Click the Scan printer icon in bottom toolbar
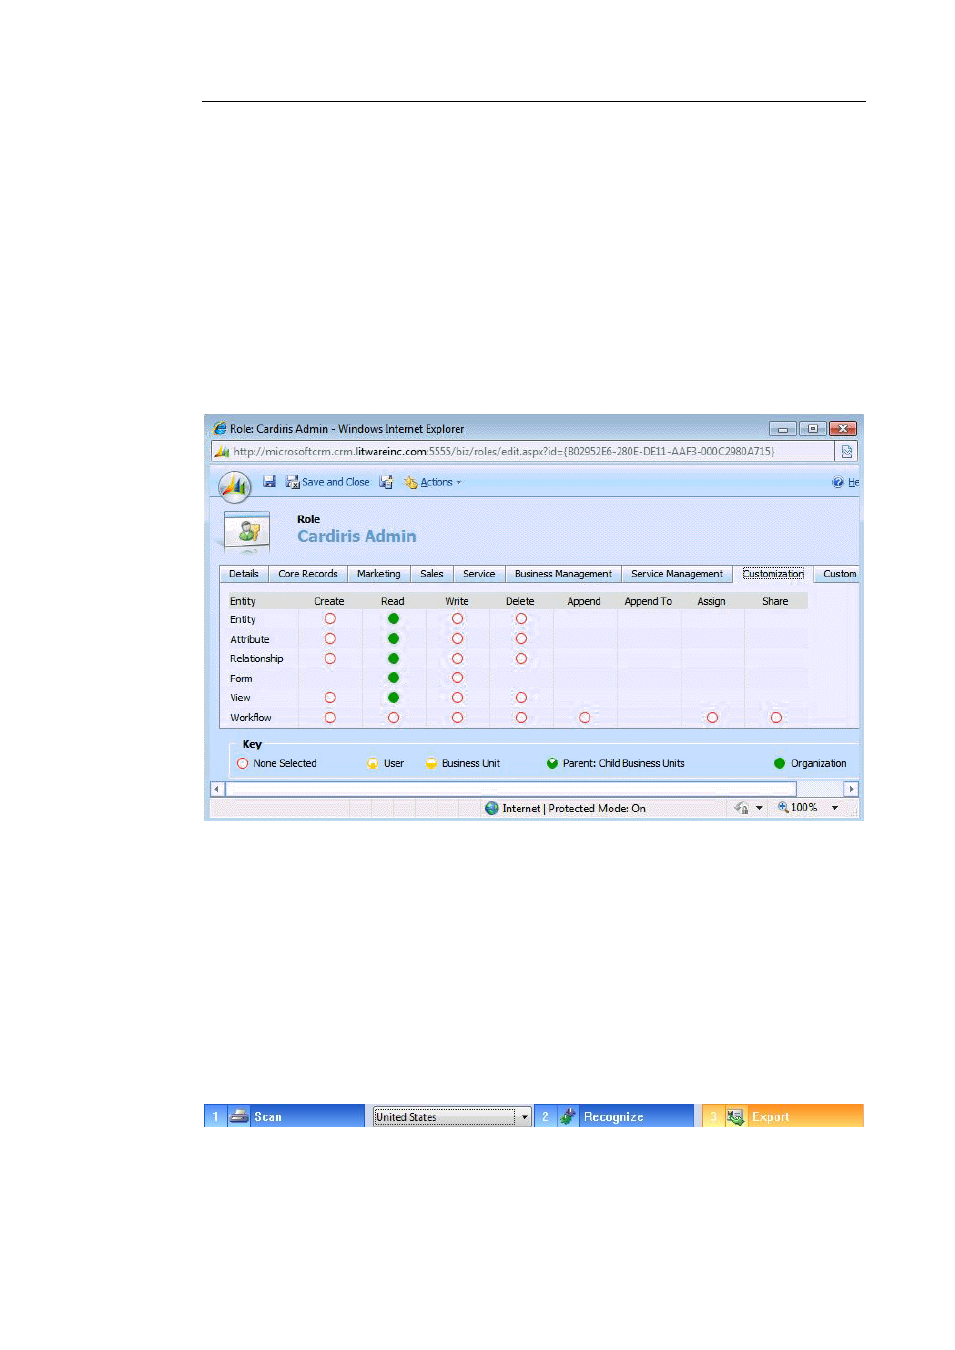The image size is (955, 1350). (x=239, y=1116)
